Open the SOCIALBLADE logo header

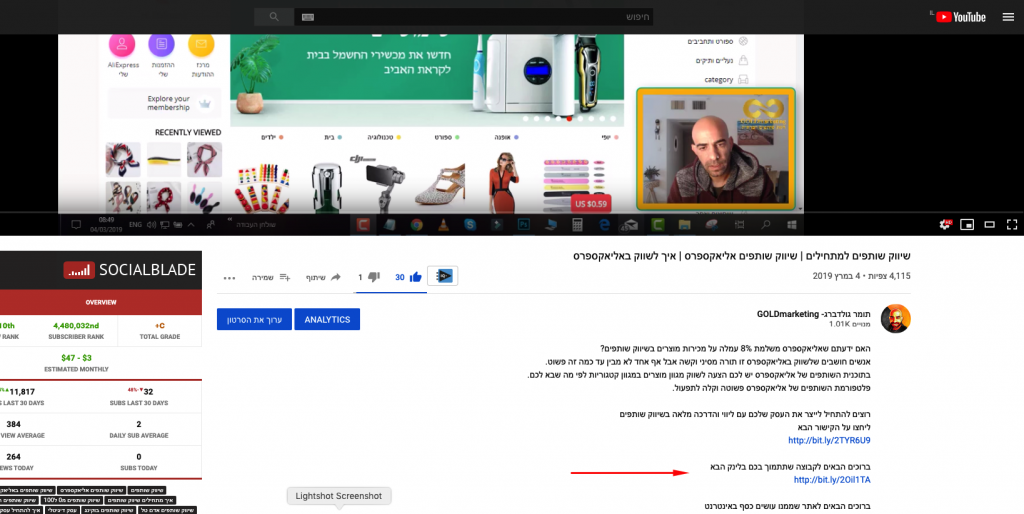(x=129, y=270)
